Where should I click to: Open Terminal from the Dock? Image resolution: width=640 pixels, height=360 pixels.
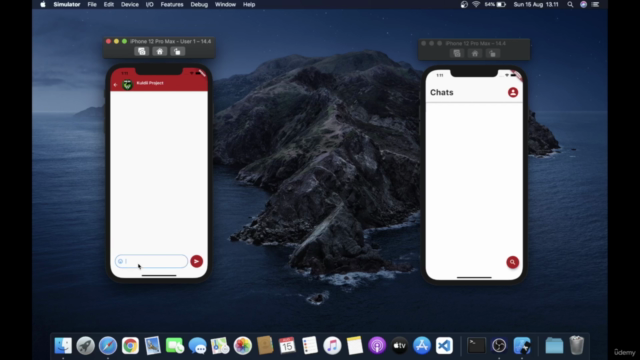pyautogui.click(x=476, y=346)
